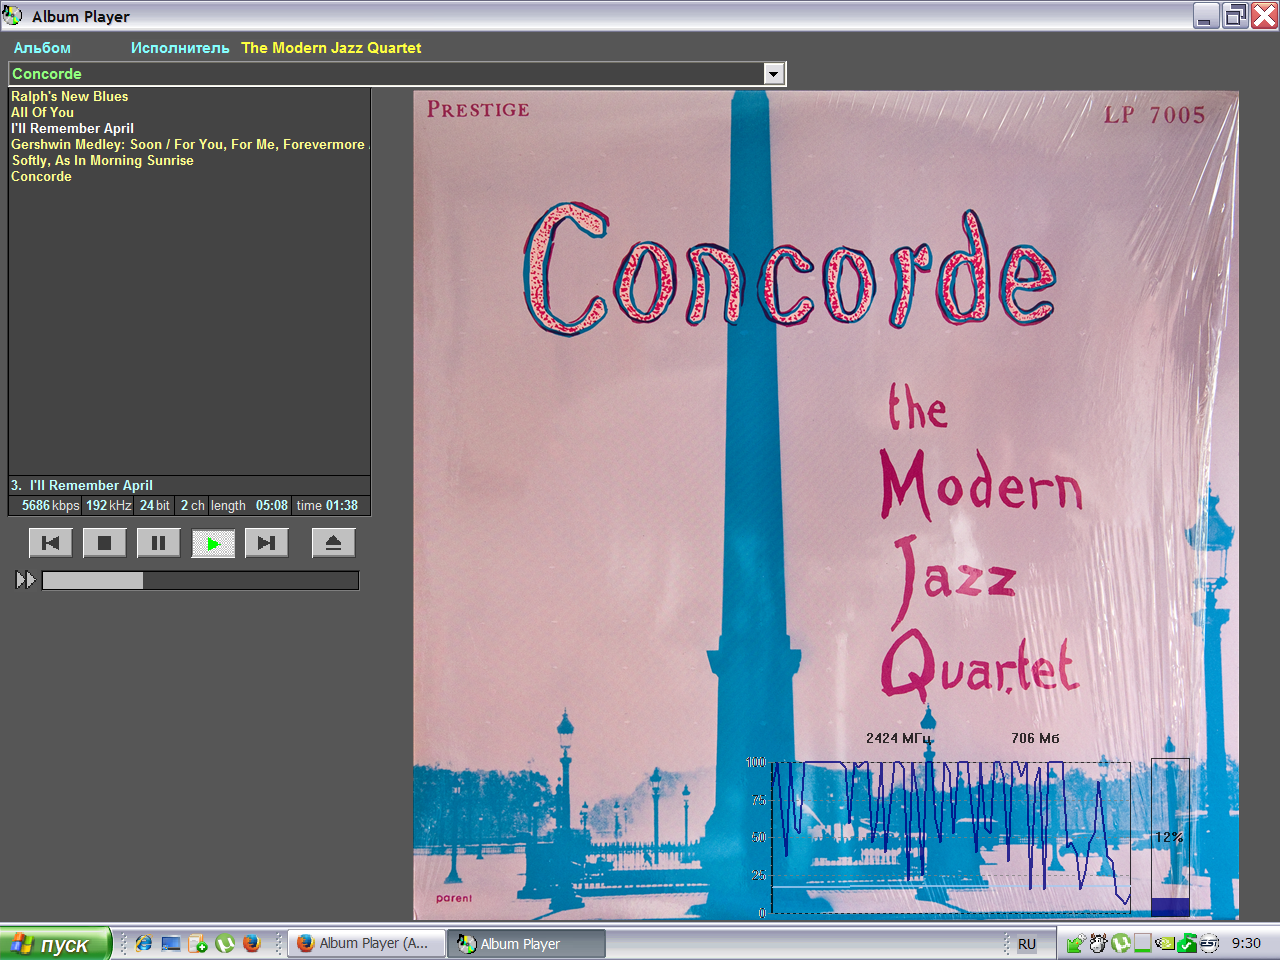Screen dimensions: 1280x960
Task: Click the green Play button
Action: 213,543
